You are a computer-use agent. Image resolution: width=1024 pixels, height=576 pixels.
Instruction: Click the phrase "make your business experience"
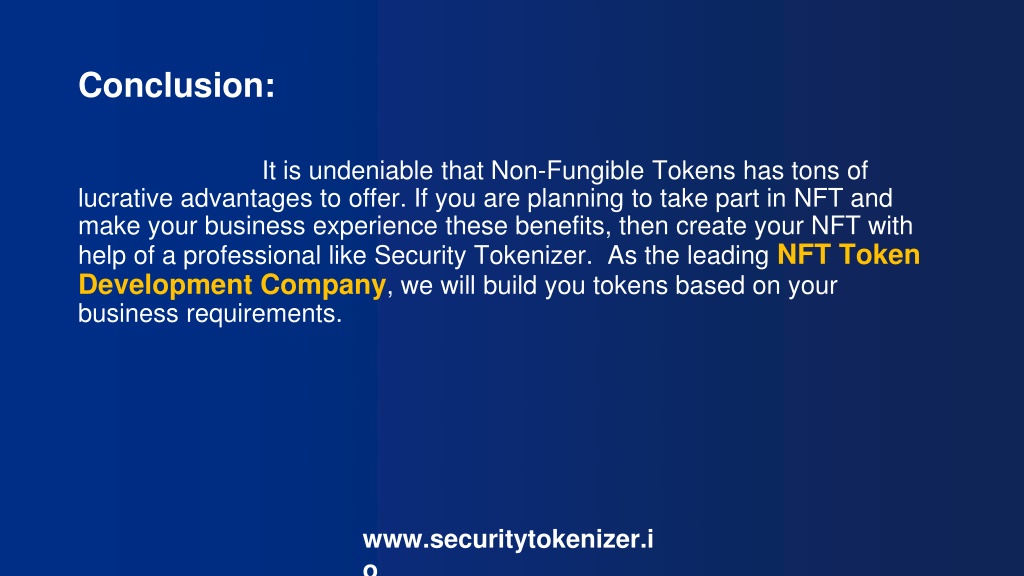point(258,227)
